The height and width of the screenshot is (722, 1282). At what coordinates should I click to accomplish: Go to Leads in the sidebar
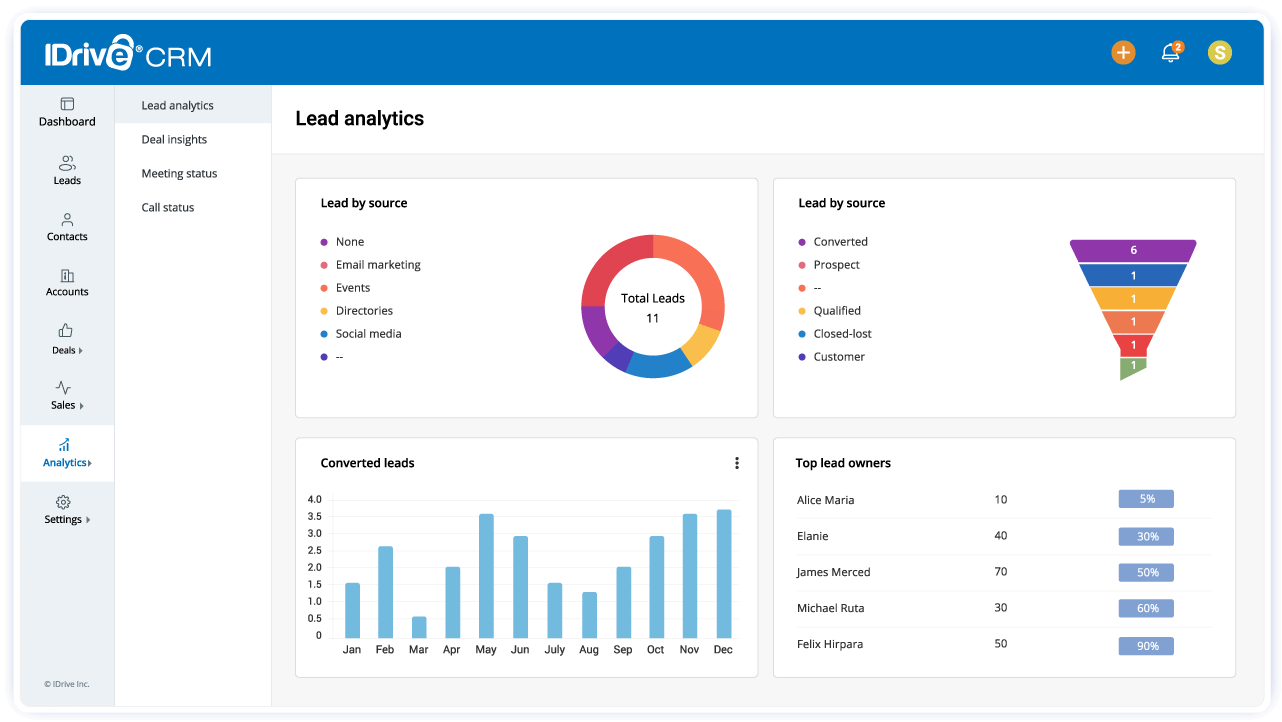click(67, 170)
